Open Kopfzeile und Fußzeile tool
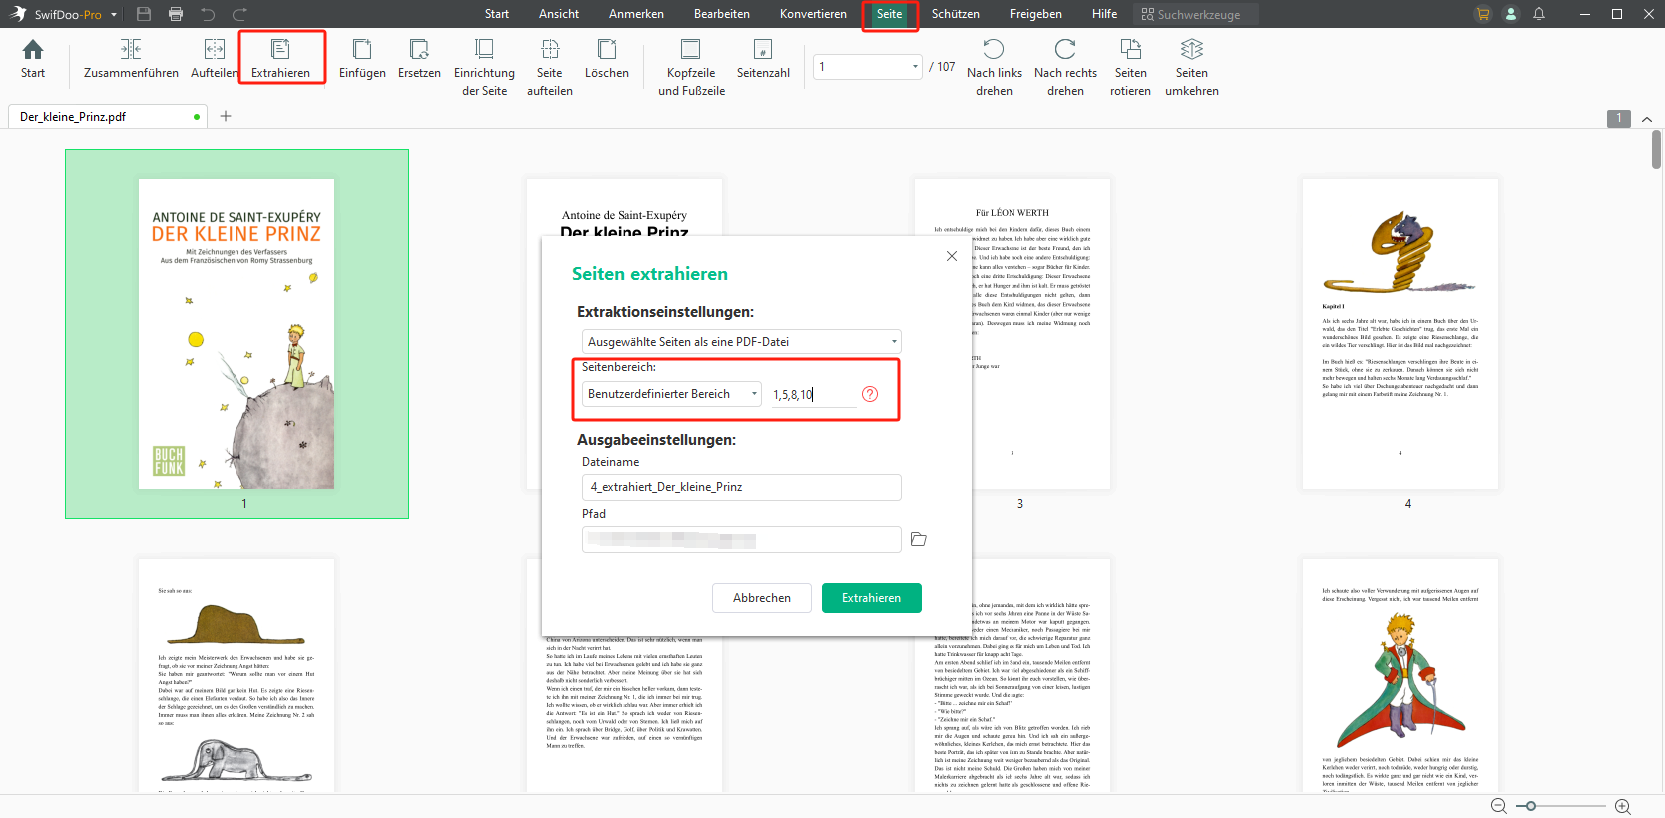Viewport: 1665px width, 818px height. tap(691, 67)
